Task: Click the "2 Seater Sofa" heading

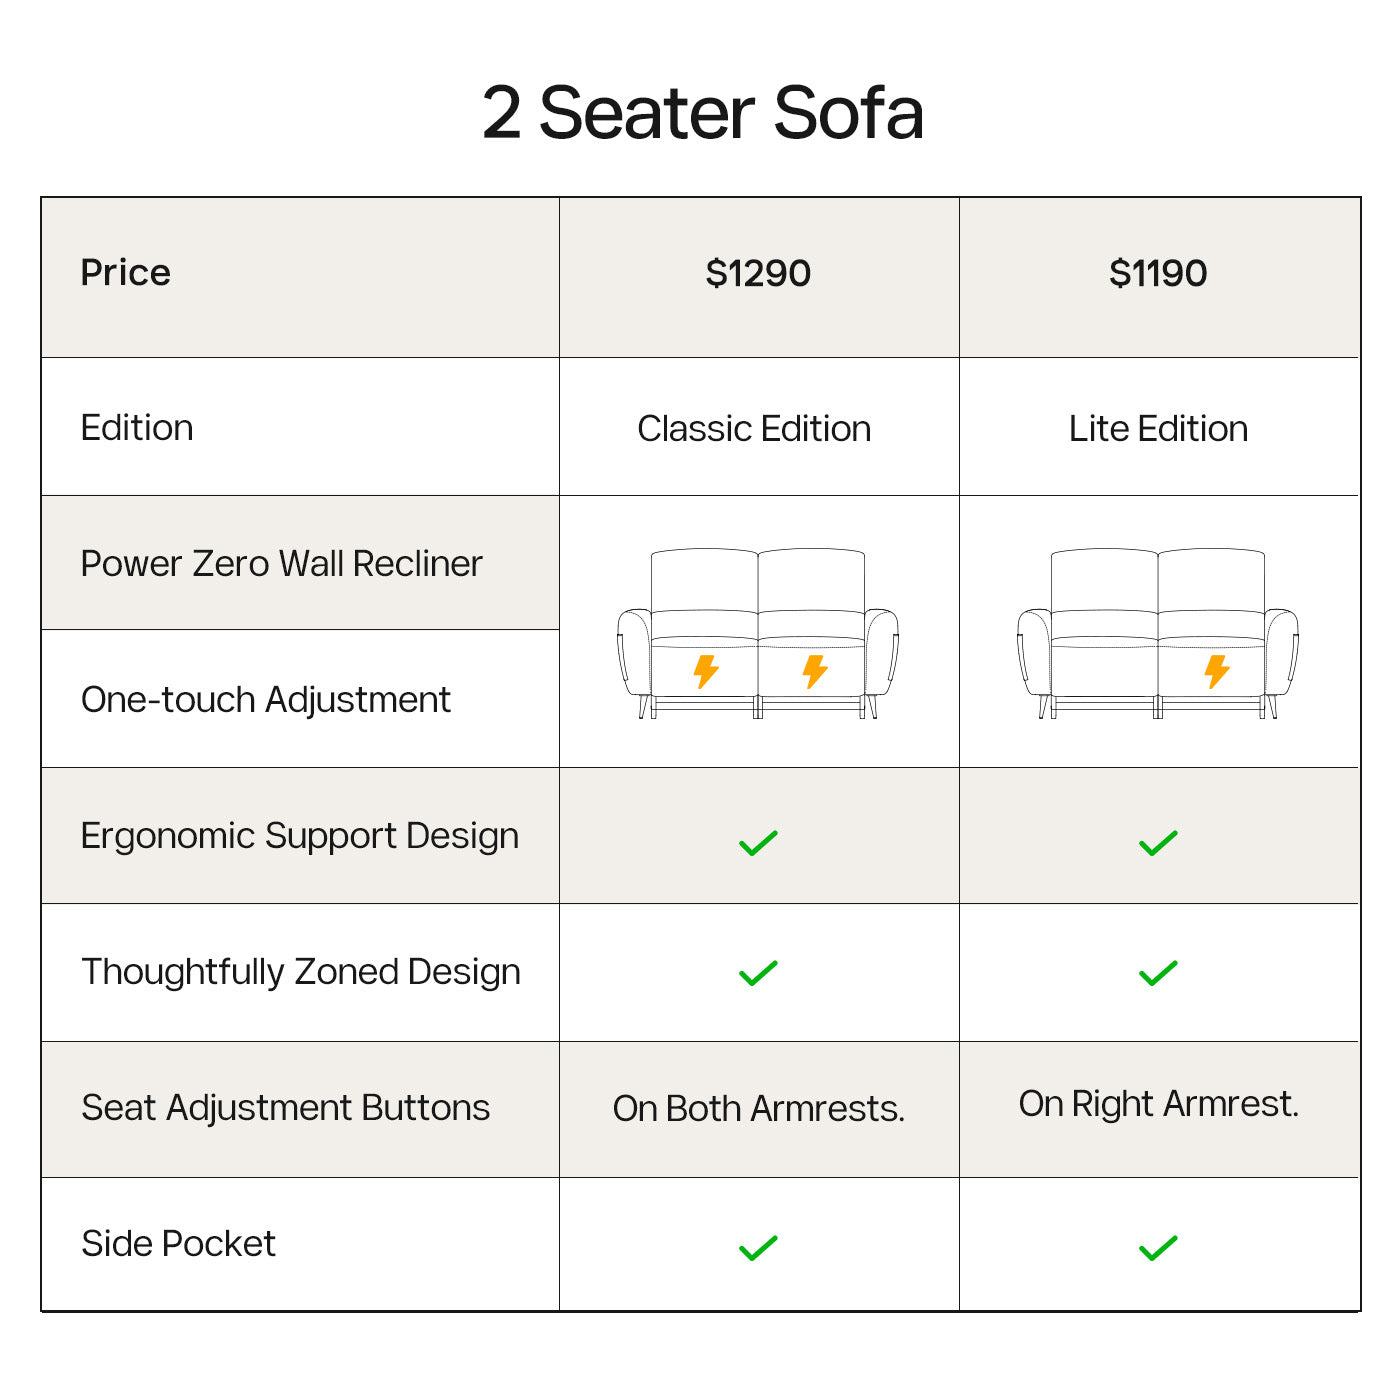Action: [702, 113]
